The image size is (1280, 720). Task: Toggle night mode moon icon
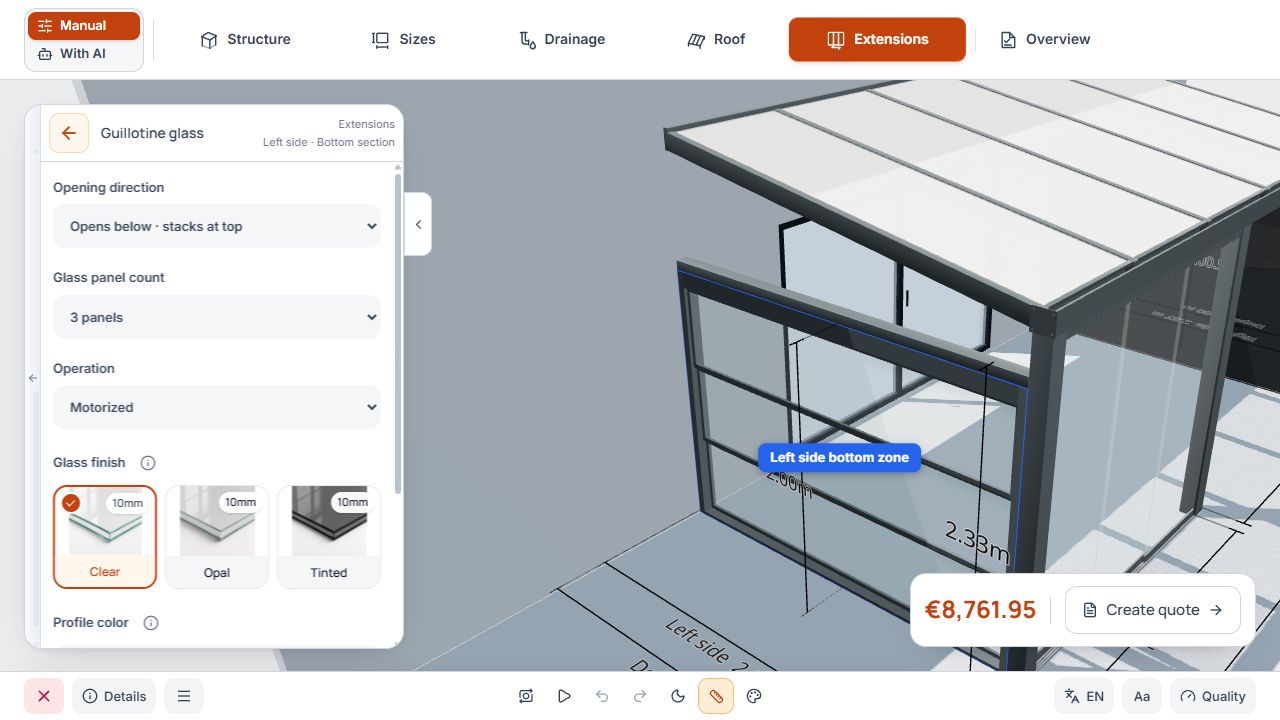[678, 696]
